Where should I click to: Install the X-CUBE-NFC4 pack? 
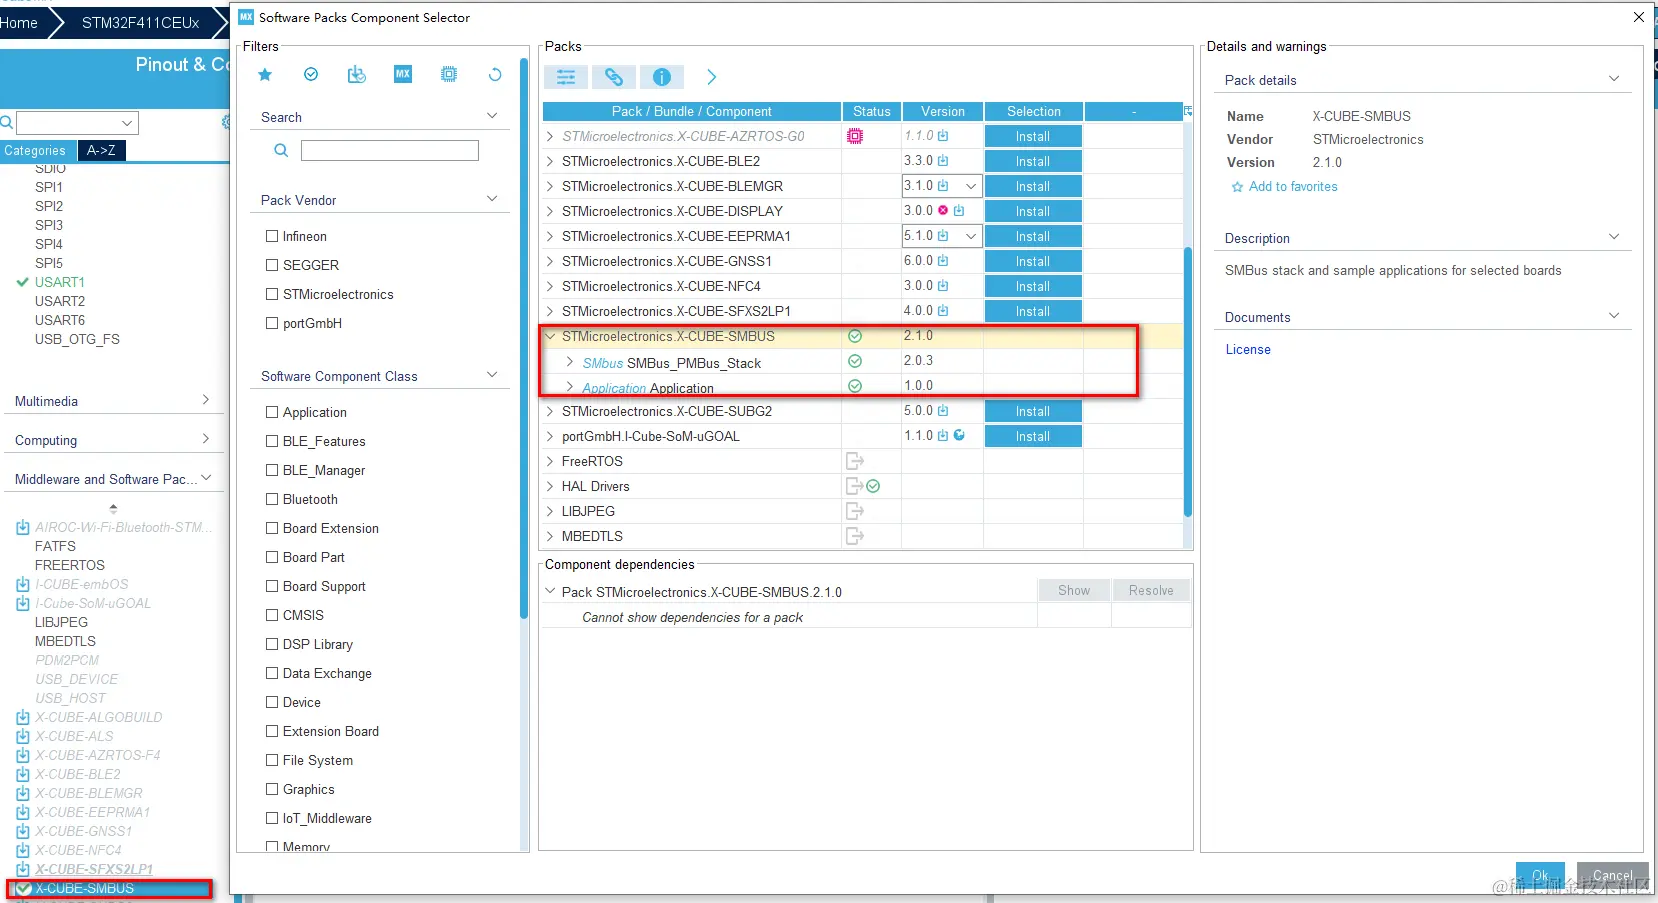tap(1033, 286)
